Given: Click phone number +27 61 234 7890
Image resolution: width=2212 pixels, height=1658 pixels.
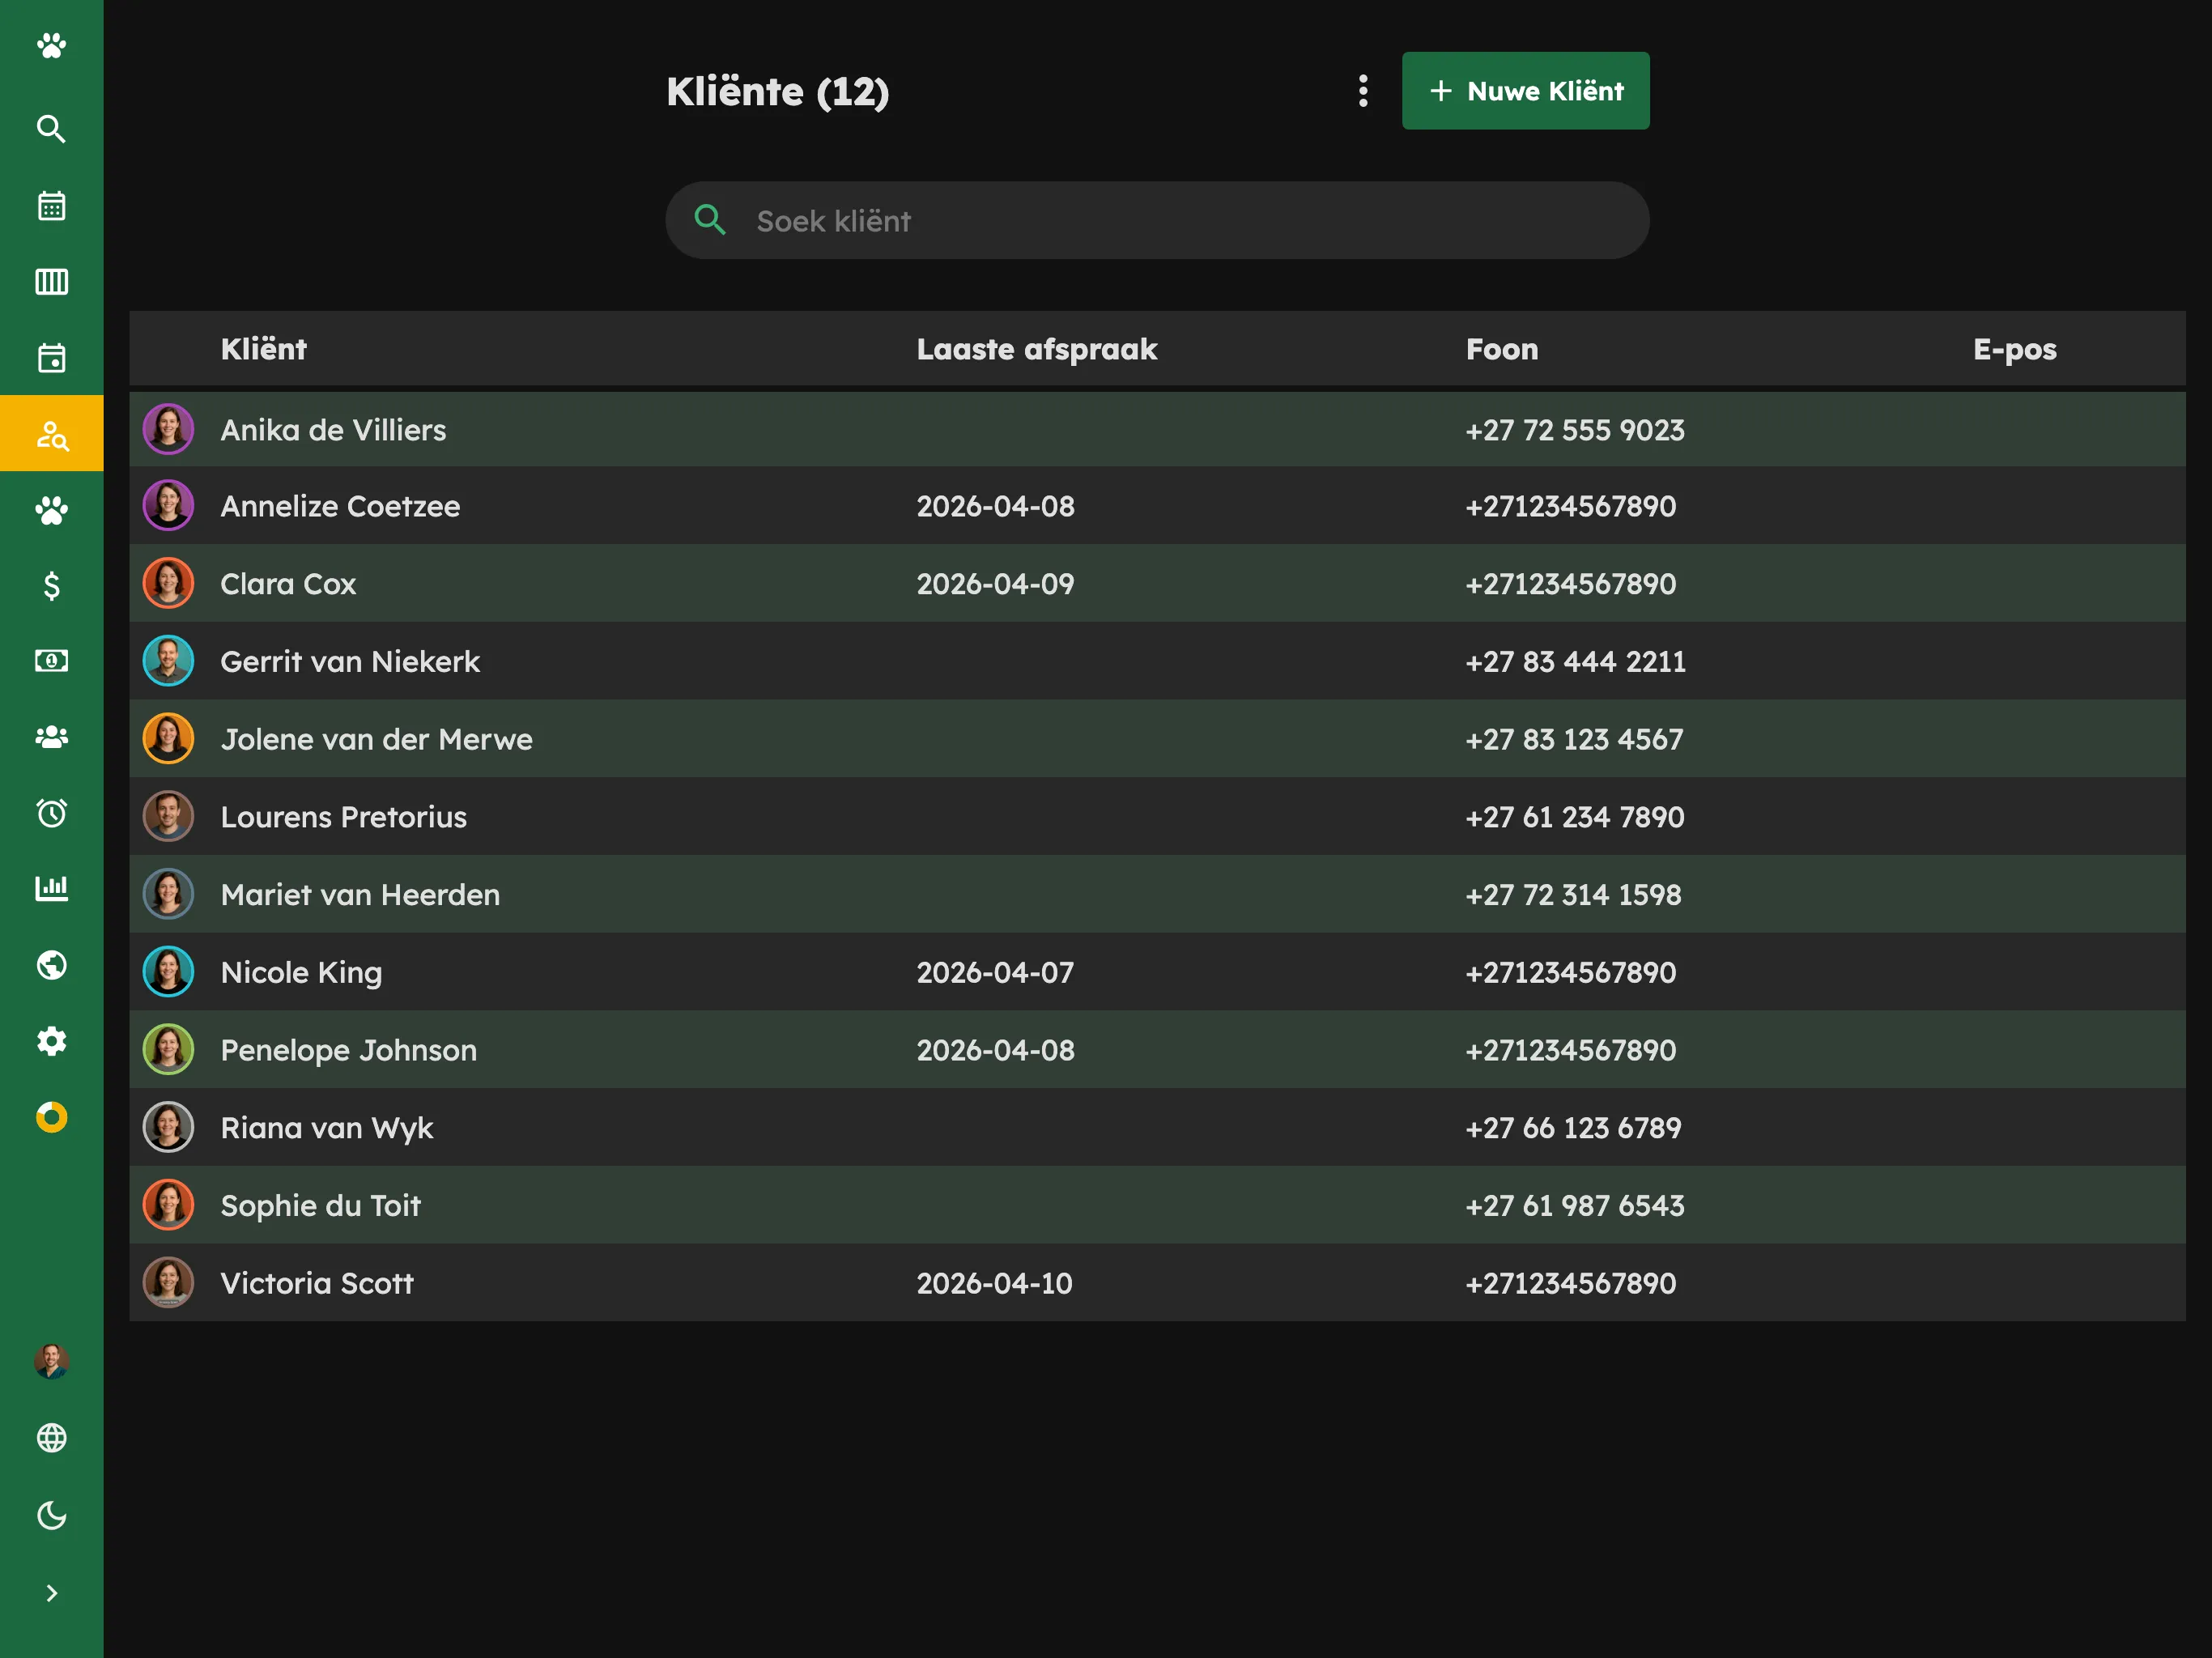Looking at the screenshot, I should [1575, 817].
